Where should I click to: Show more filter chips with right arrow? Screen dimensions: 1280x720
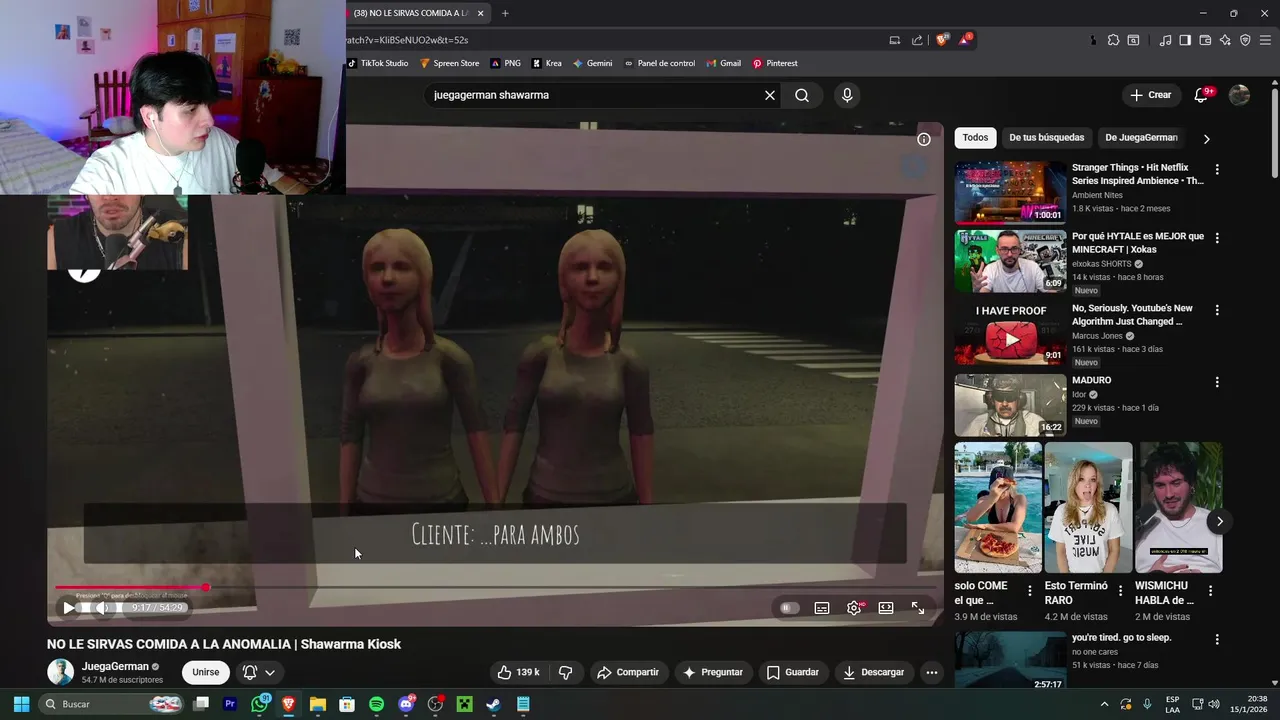(1206, 139)
